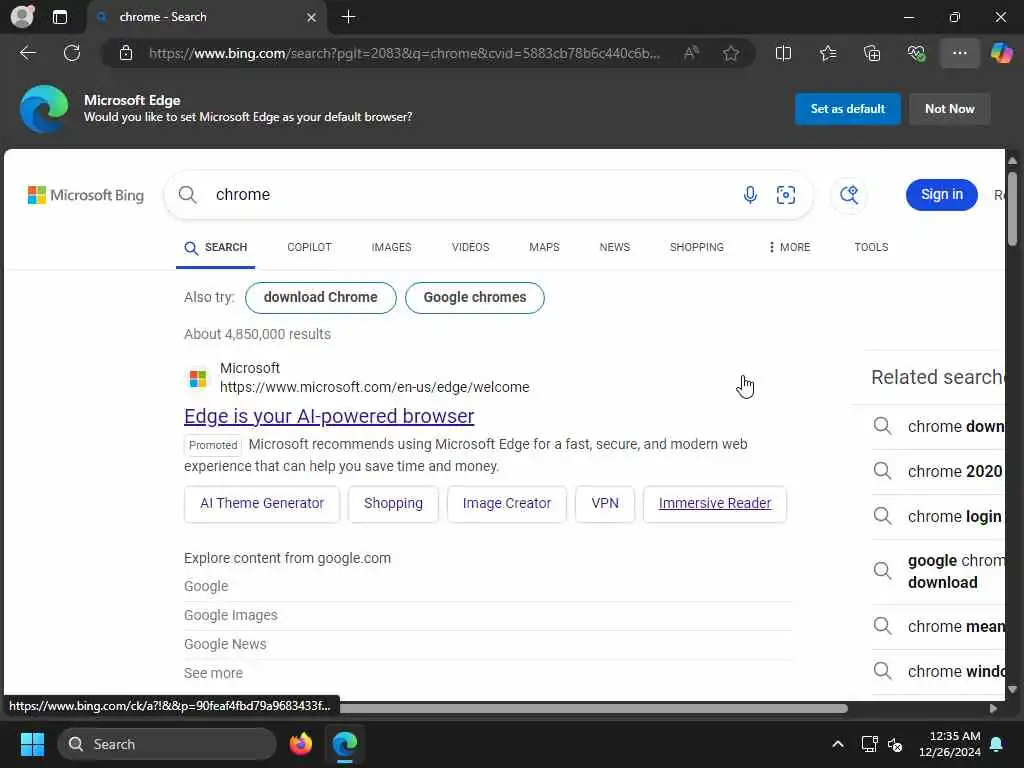Search using an image icon
This screenshot has height=768, width=1024.
tap(786, 195)
